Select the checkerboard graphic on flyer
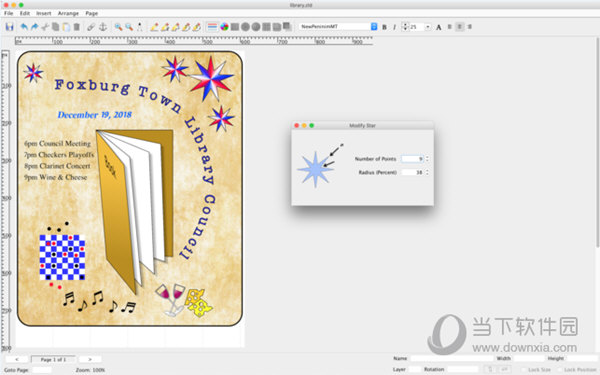 tap(62, 257)
